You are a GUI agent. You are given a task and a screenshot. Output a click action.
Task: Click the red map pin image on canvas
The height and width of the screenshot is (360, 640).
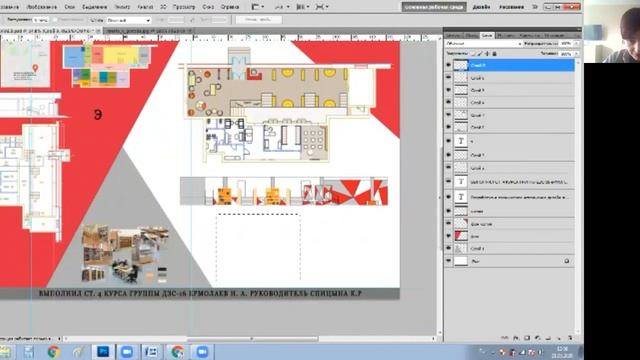pyautogui.click(x=36, y=69)
